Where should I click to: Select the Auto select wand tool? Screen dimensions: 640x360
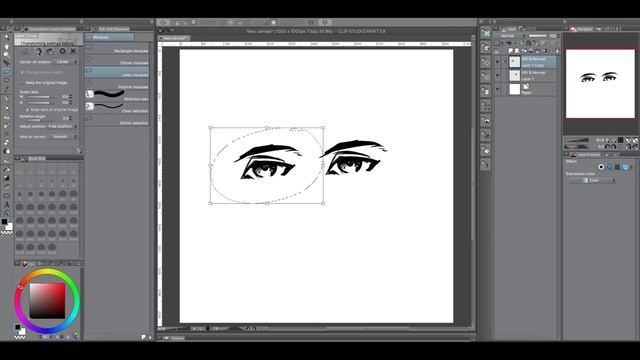[x=7, y=80]
